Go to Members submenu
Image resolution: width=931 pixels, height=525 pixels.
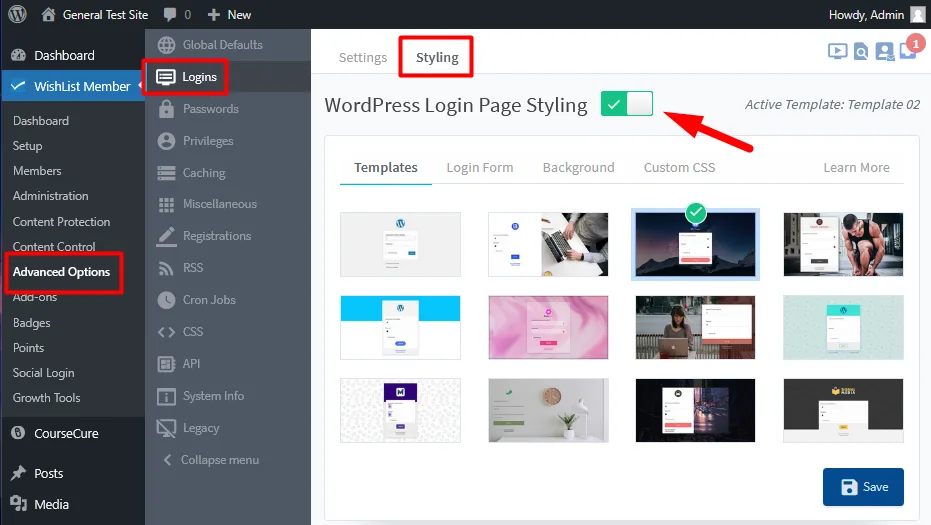pos(37,170)
